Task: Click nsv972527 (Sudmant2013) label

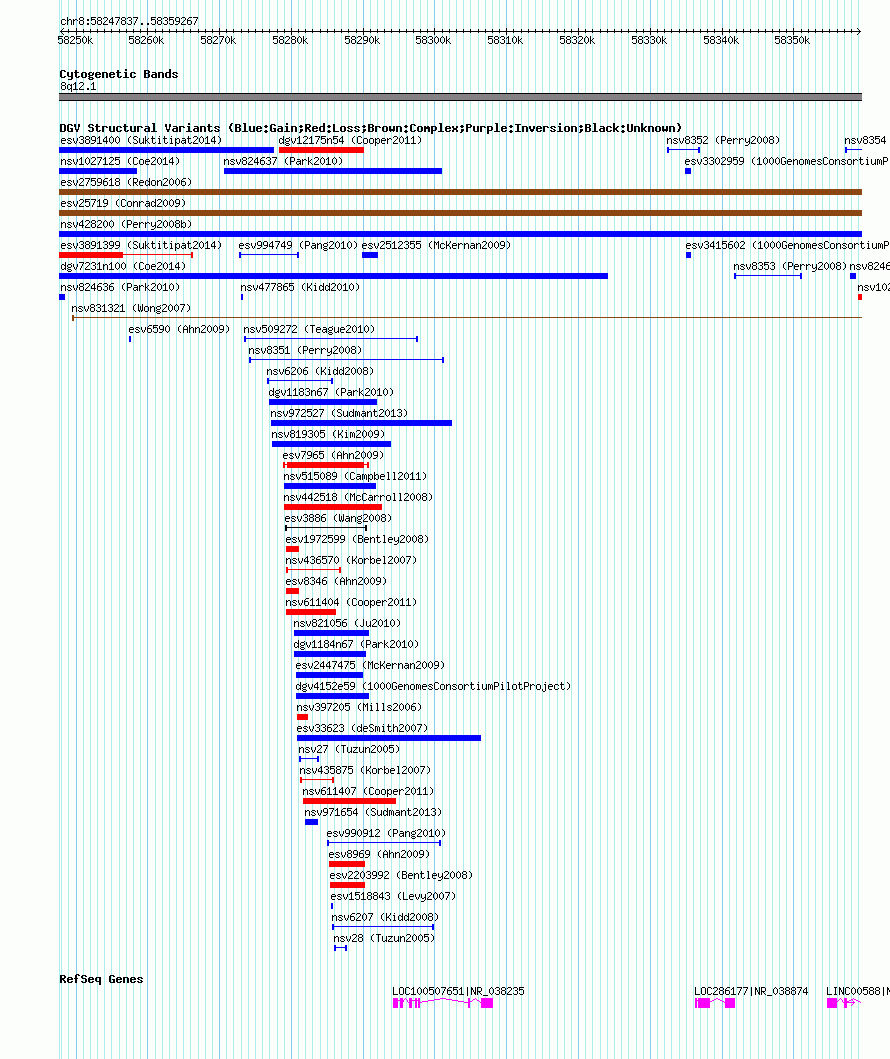Action: pos(339,413)
